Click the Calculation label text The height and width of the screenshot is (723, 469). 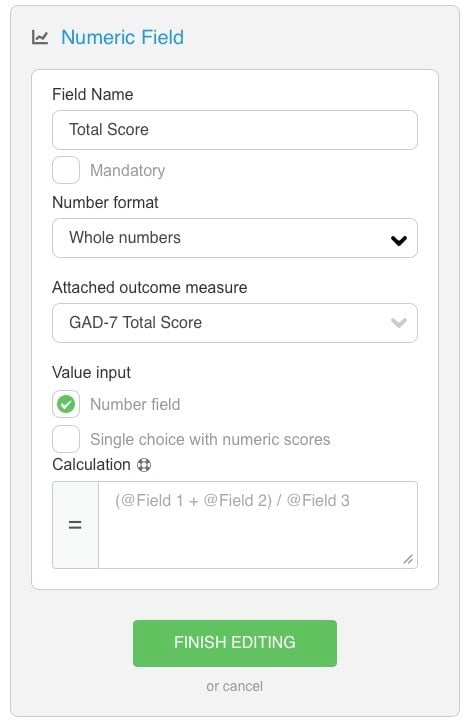(91, 464)
